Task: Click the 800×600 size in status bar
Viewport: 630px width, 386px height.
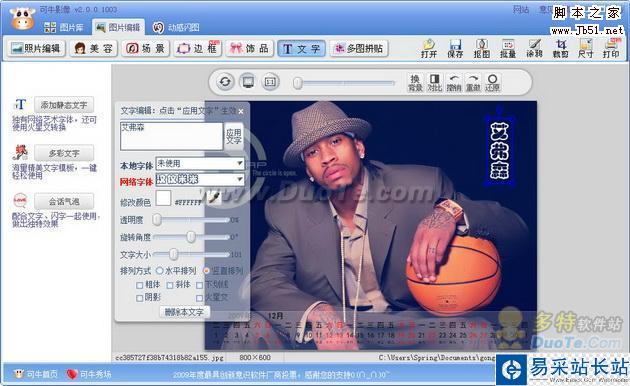Action: pos(255,357)
